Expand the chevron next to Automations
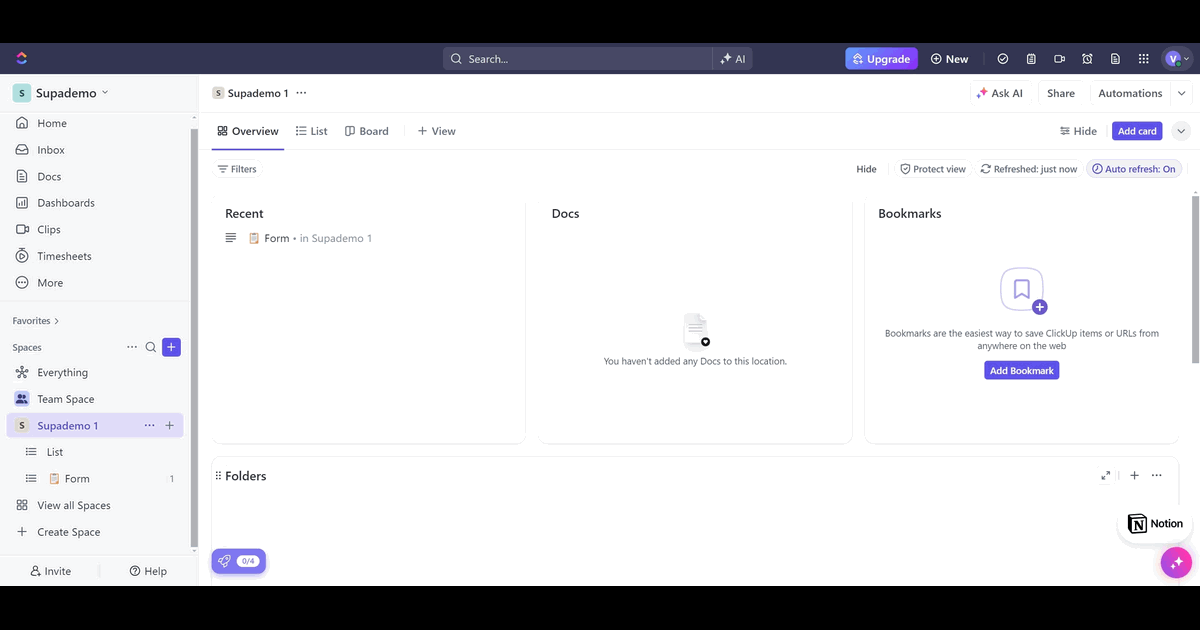The image size is (1200, 630). click(1181, 93)
